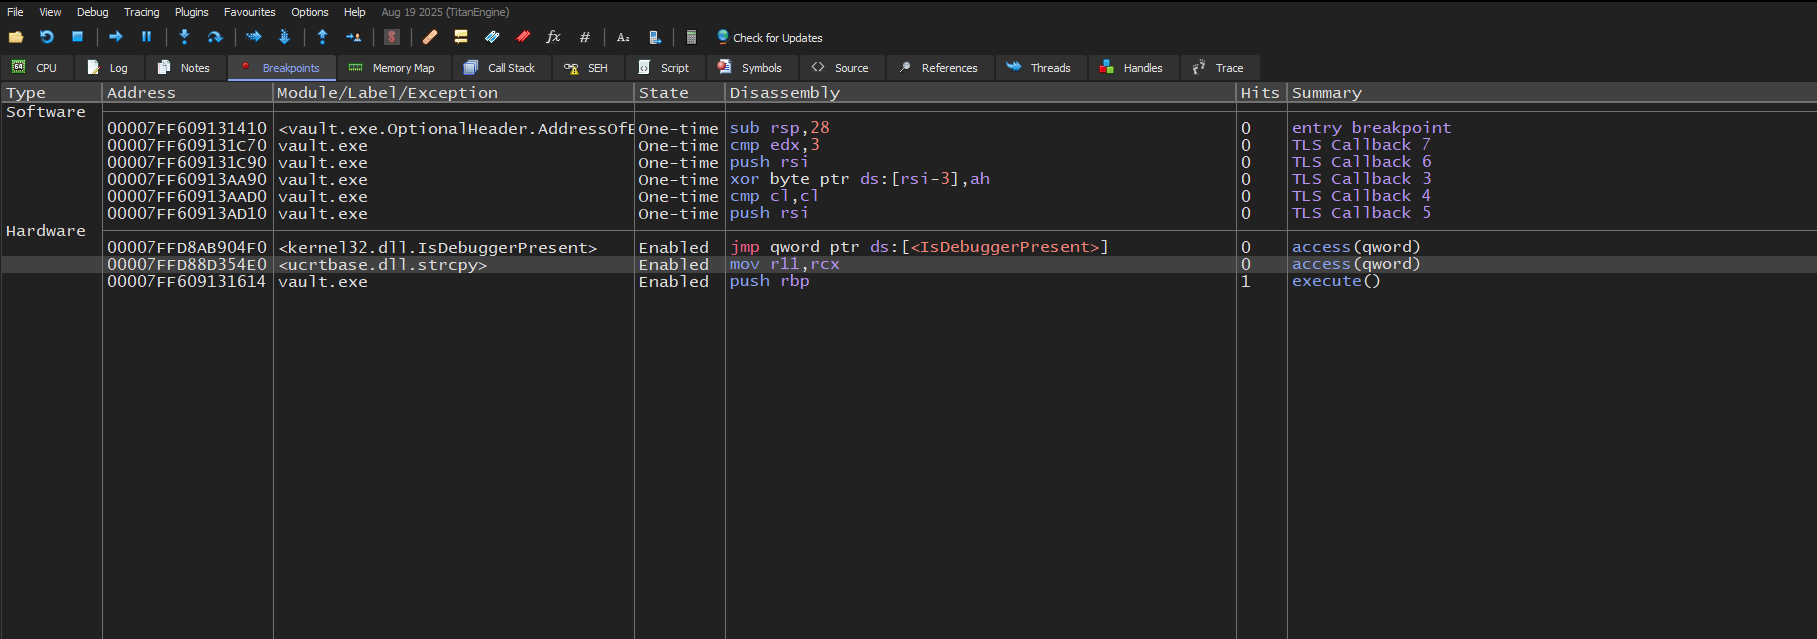The image size is (1817, 639).
Task: Show the Bookmarks view
Action: [523, 37]
